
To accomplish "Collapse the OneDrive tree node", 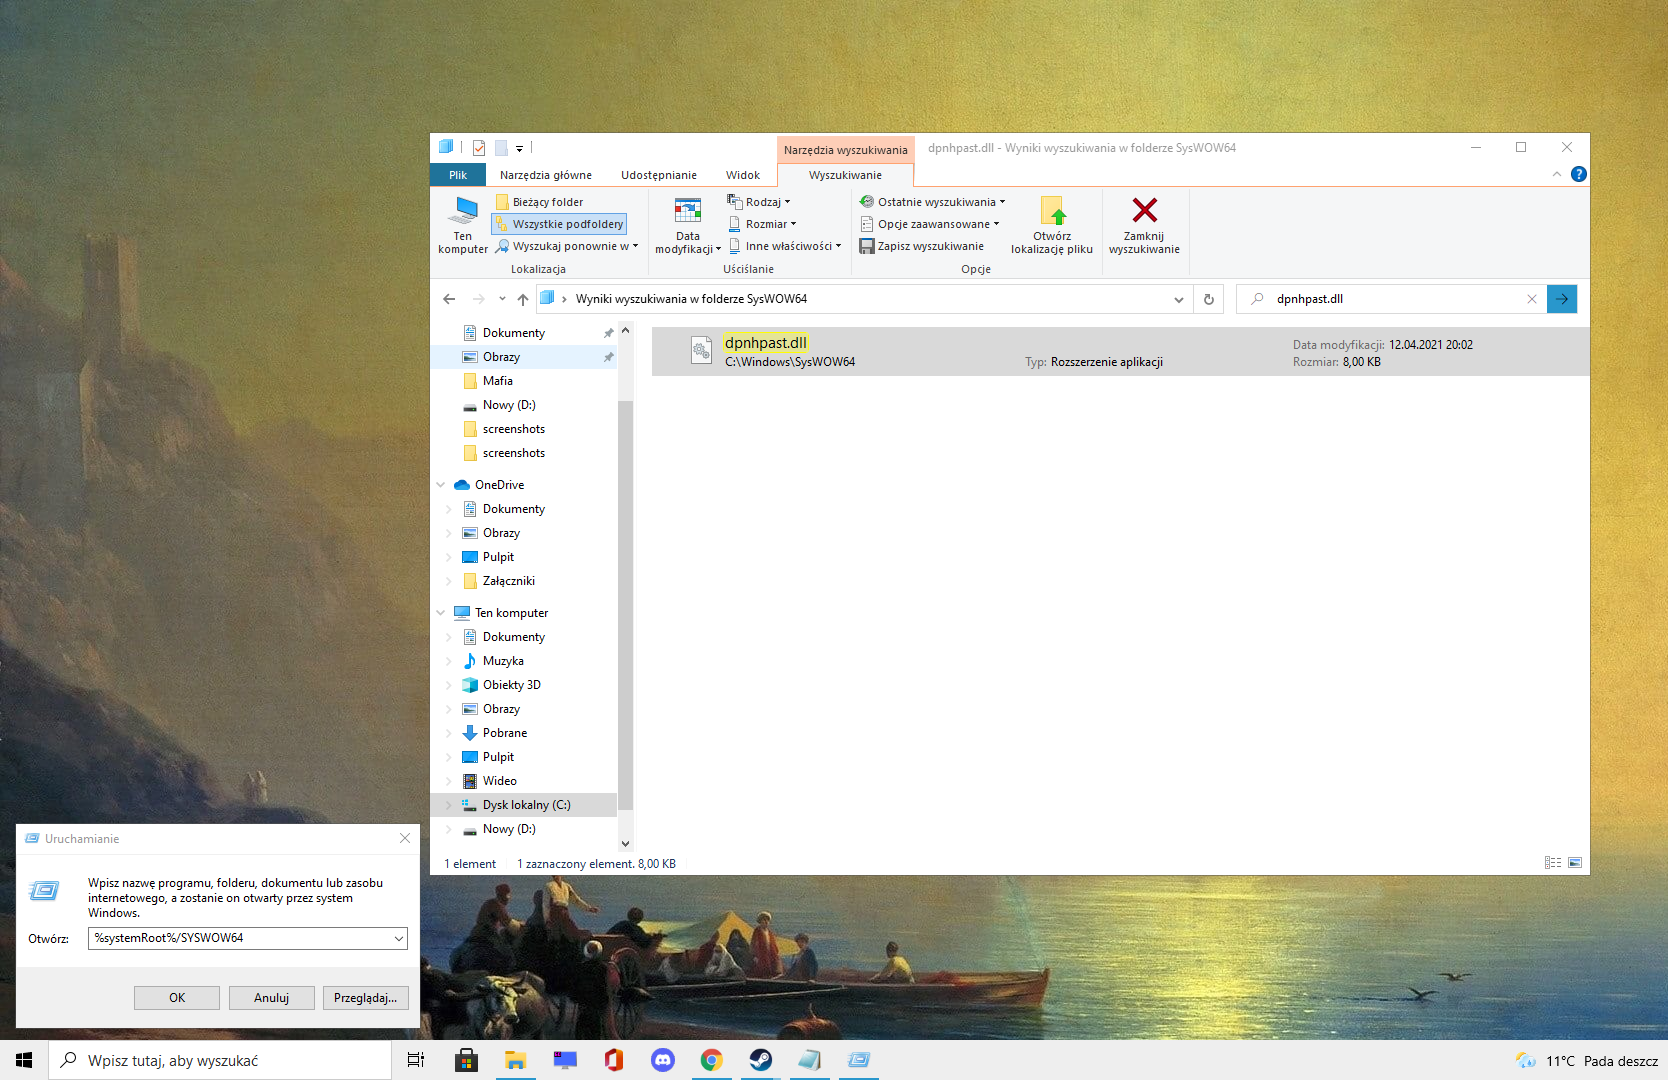I will tap(441, 485).
